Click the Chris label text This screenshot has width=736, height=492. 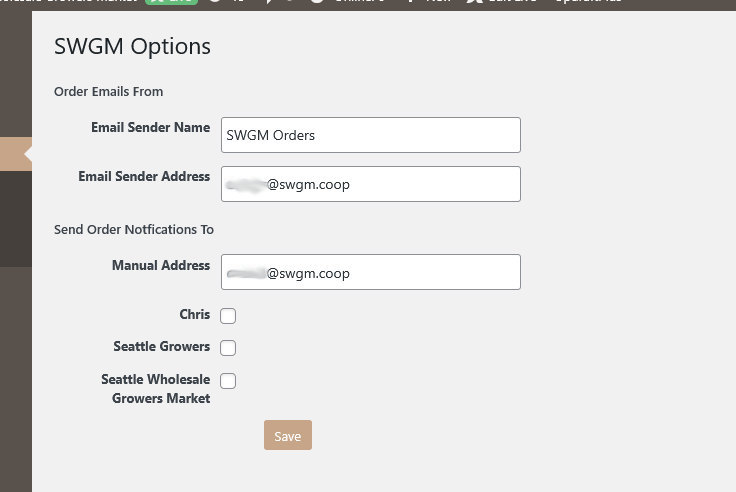(195, 315)
